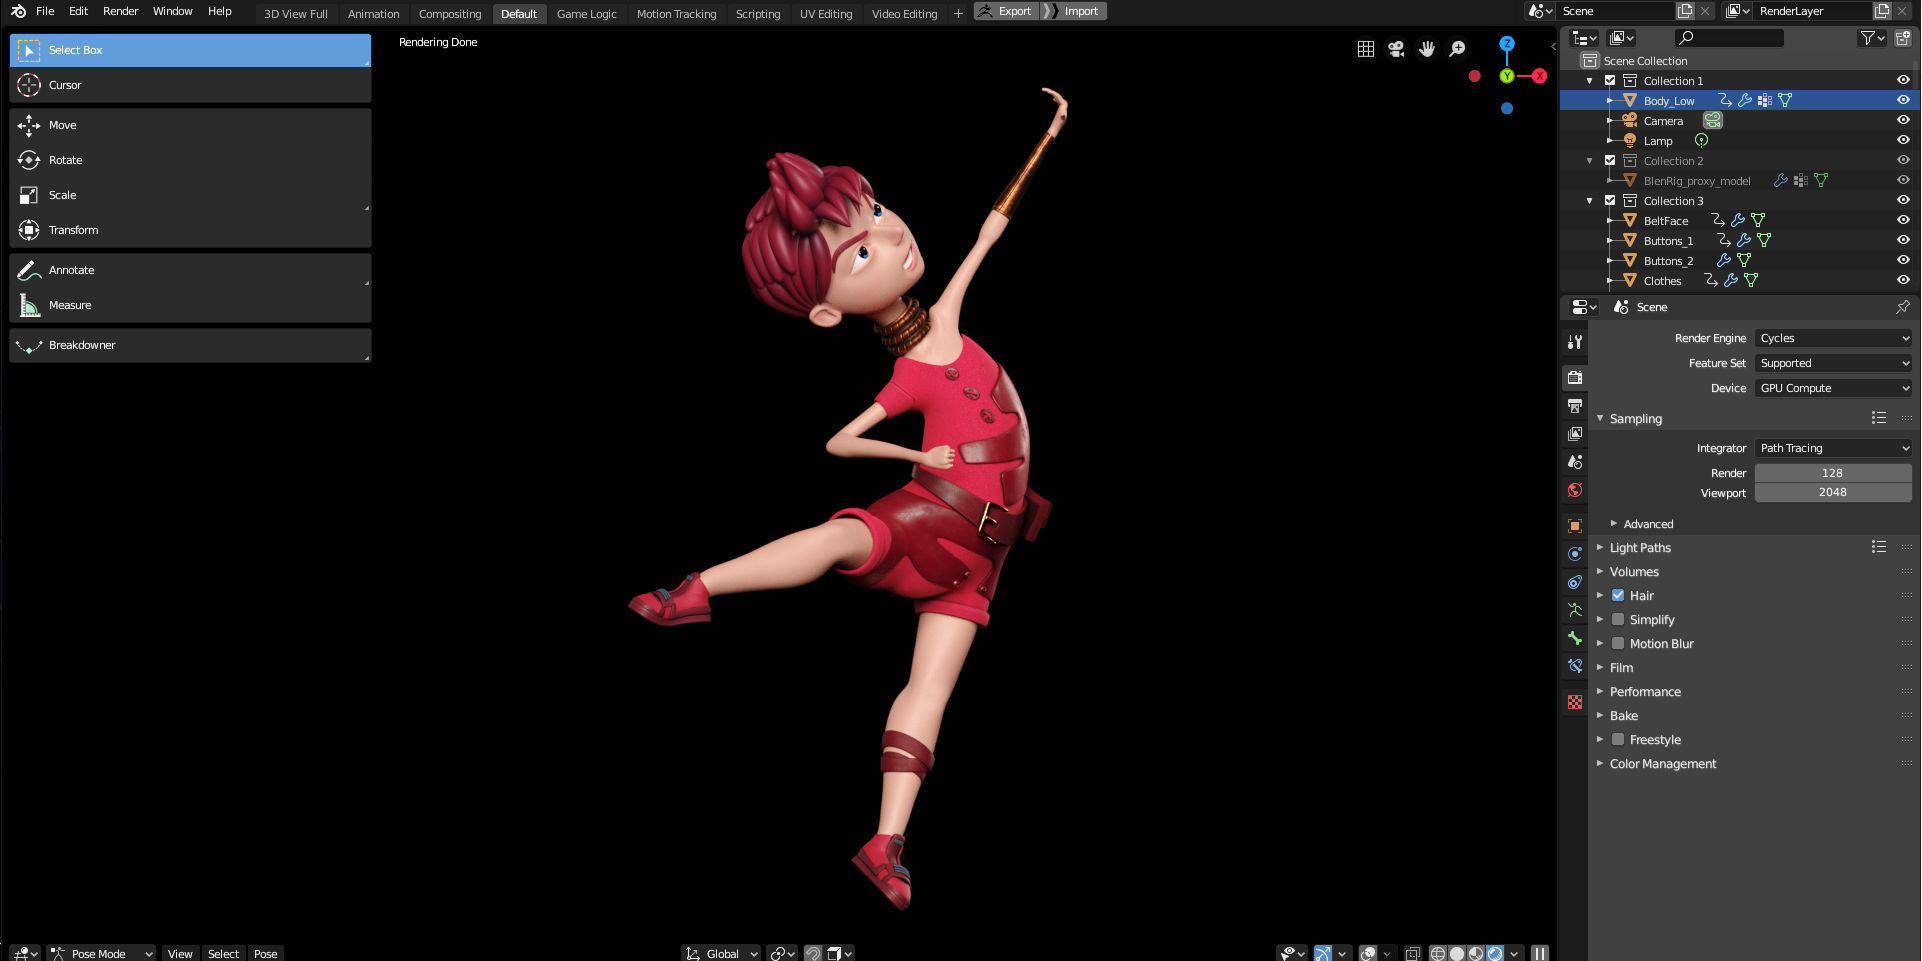Open the Render Engine dropdown

[x=1833, y=338]
